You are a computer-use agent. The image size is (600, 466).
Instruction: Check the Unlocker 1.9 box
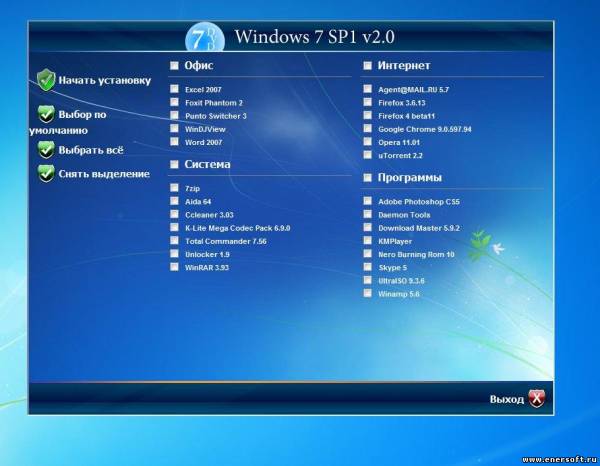pyautogui.click(x=174, y=254)
